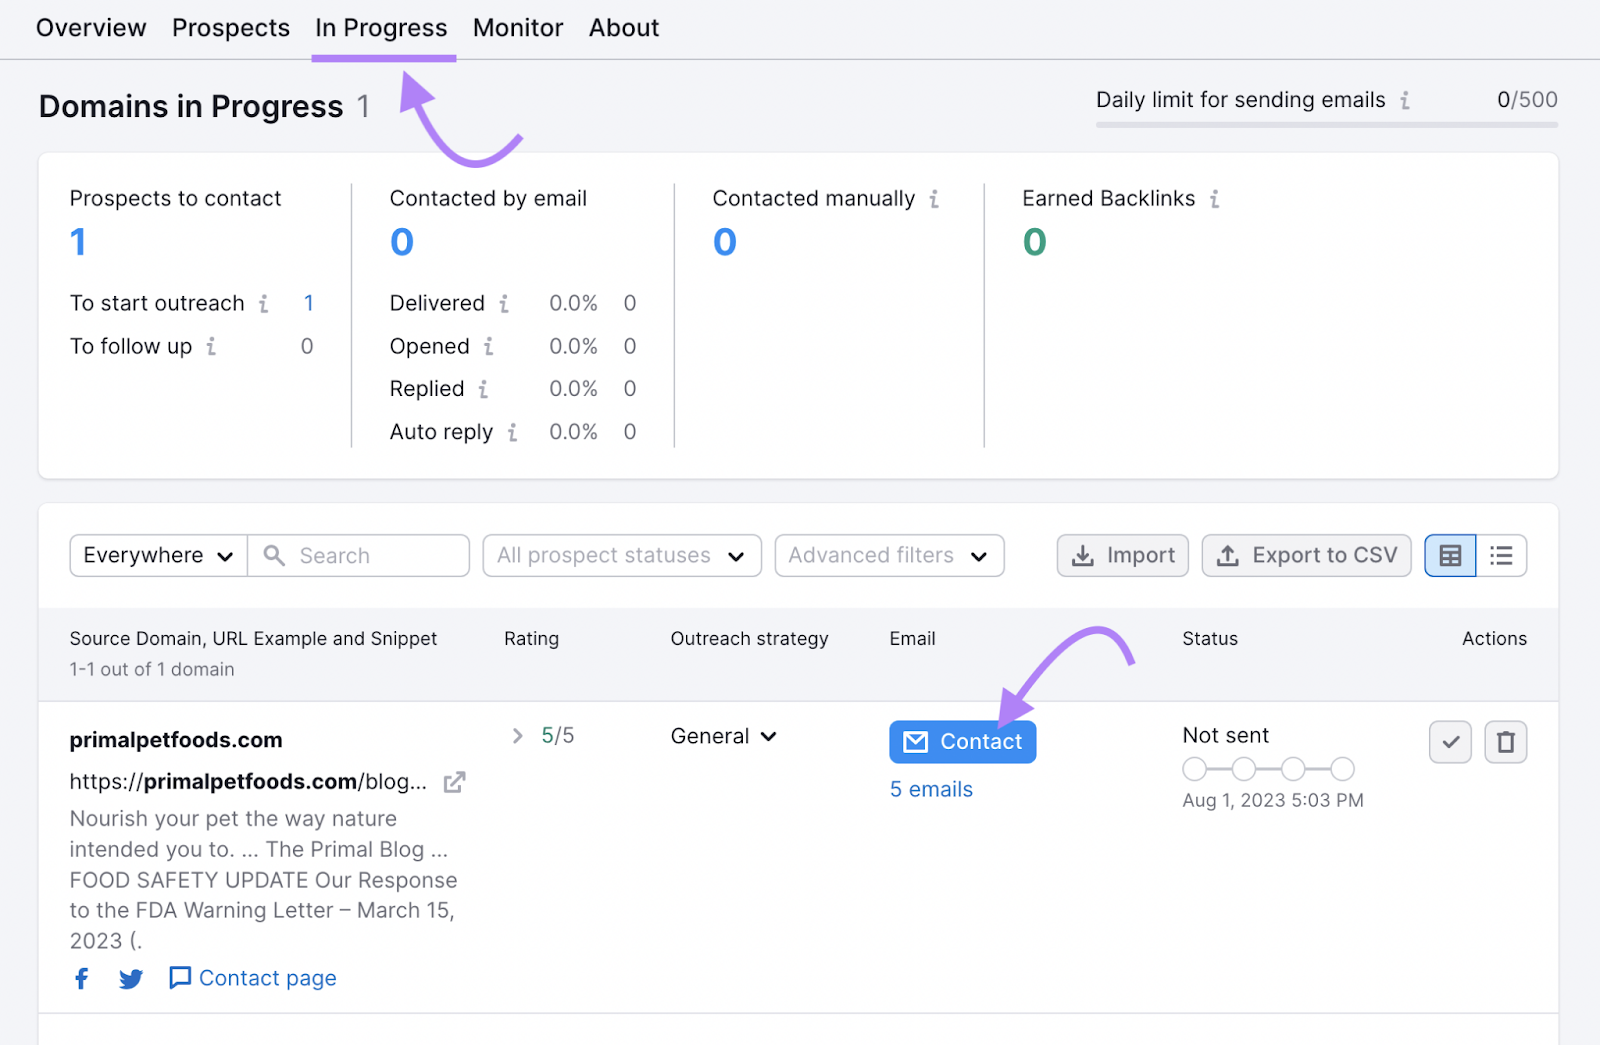Click the Contact button for primalpetfoods.com

[x=961, y=742]
